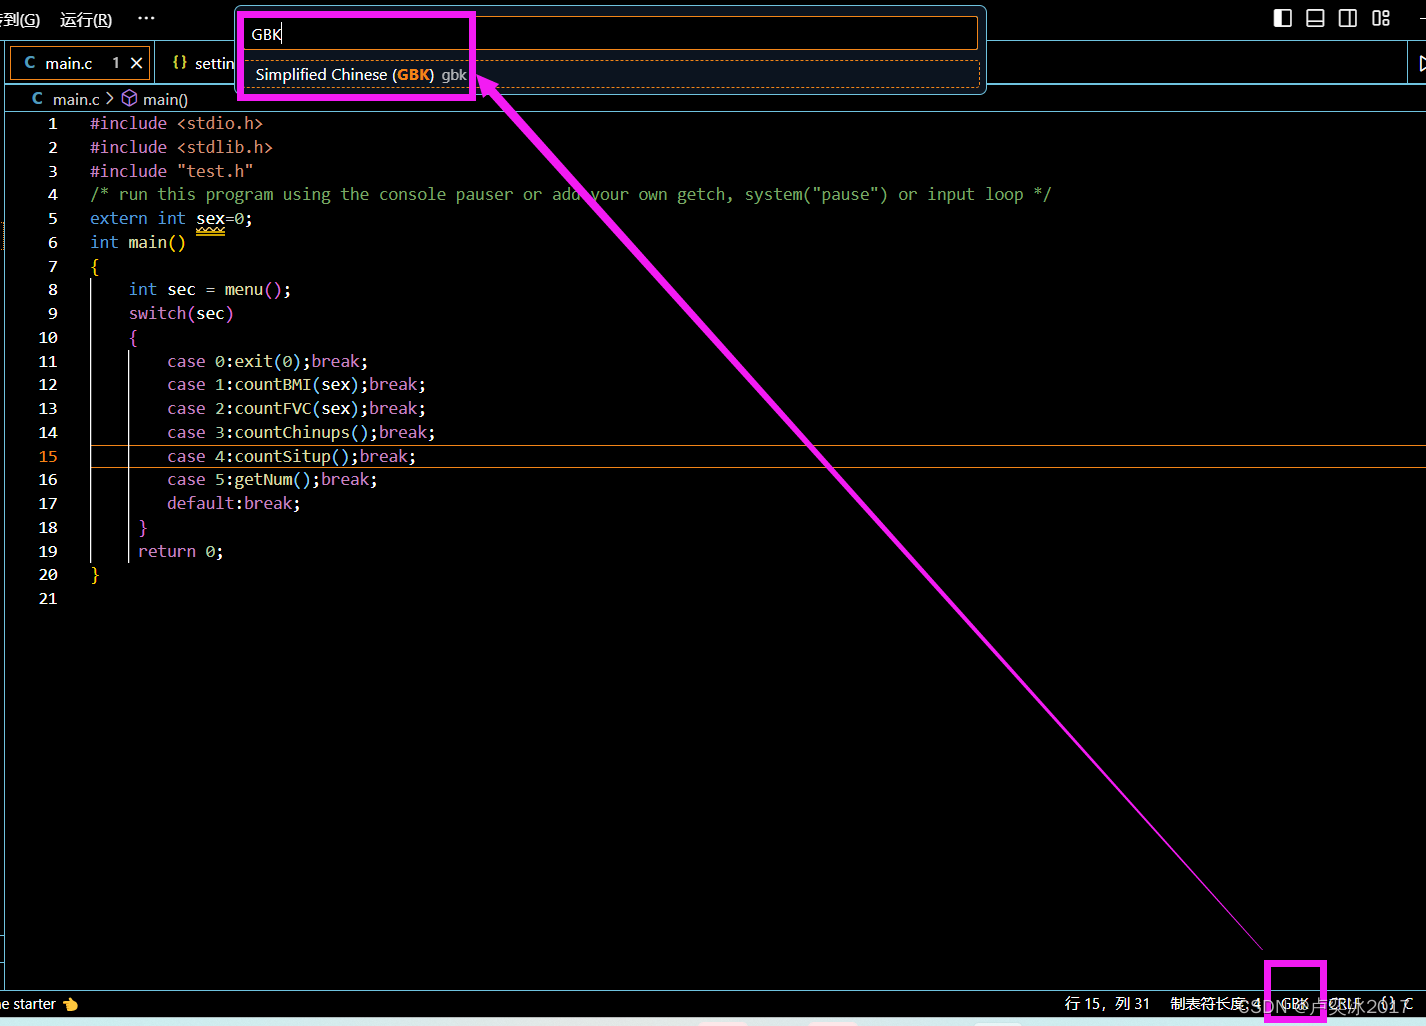This screenshot has width=1426, height=1026.
Task: Open the 运行(R) menu
Action: coord(85,19)
